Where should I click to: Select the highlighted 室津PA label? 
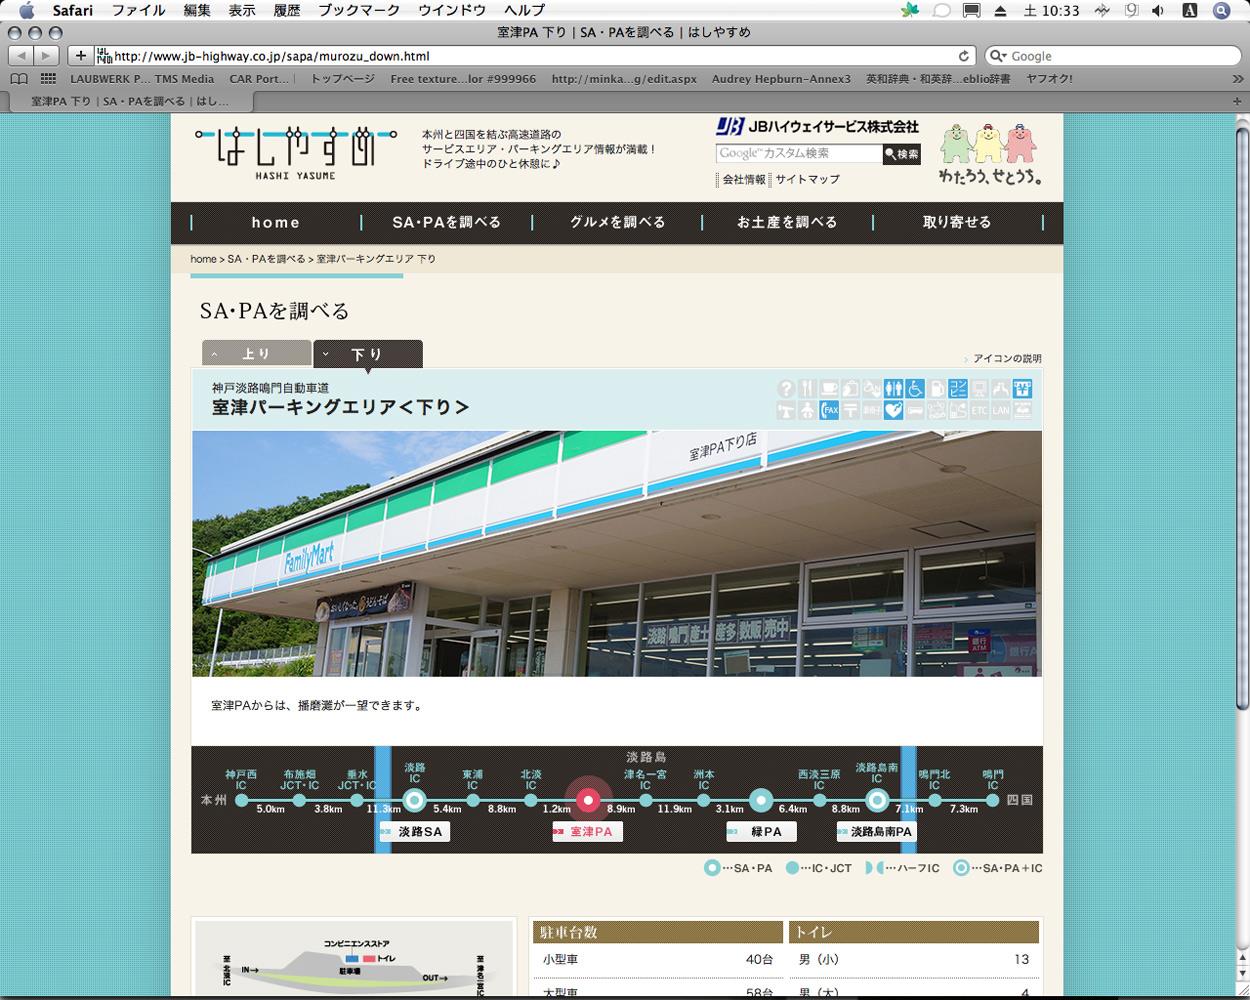point(588,832)
